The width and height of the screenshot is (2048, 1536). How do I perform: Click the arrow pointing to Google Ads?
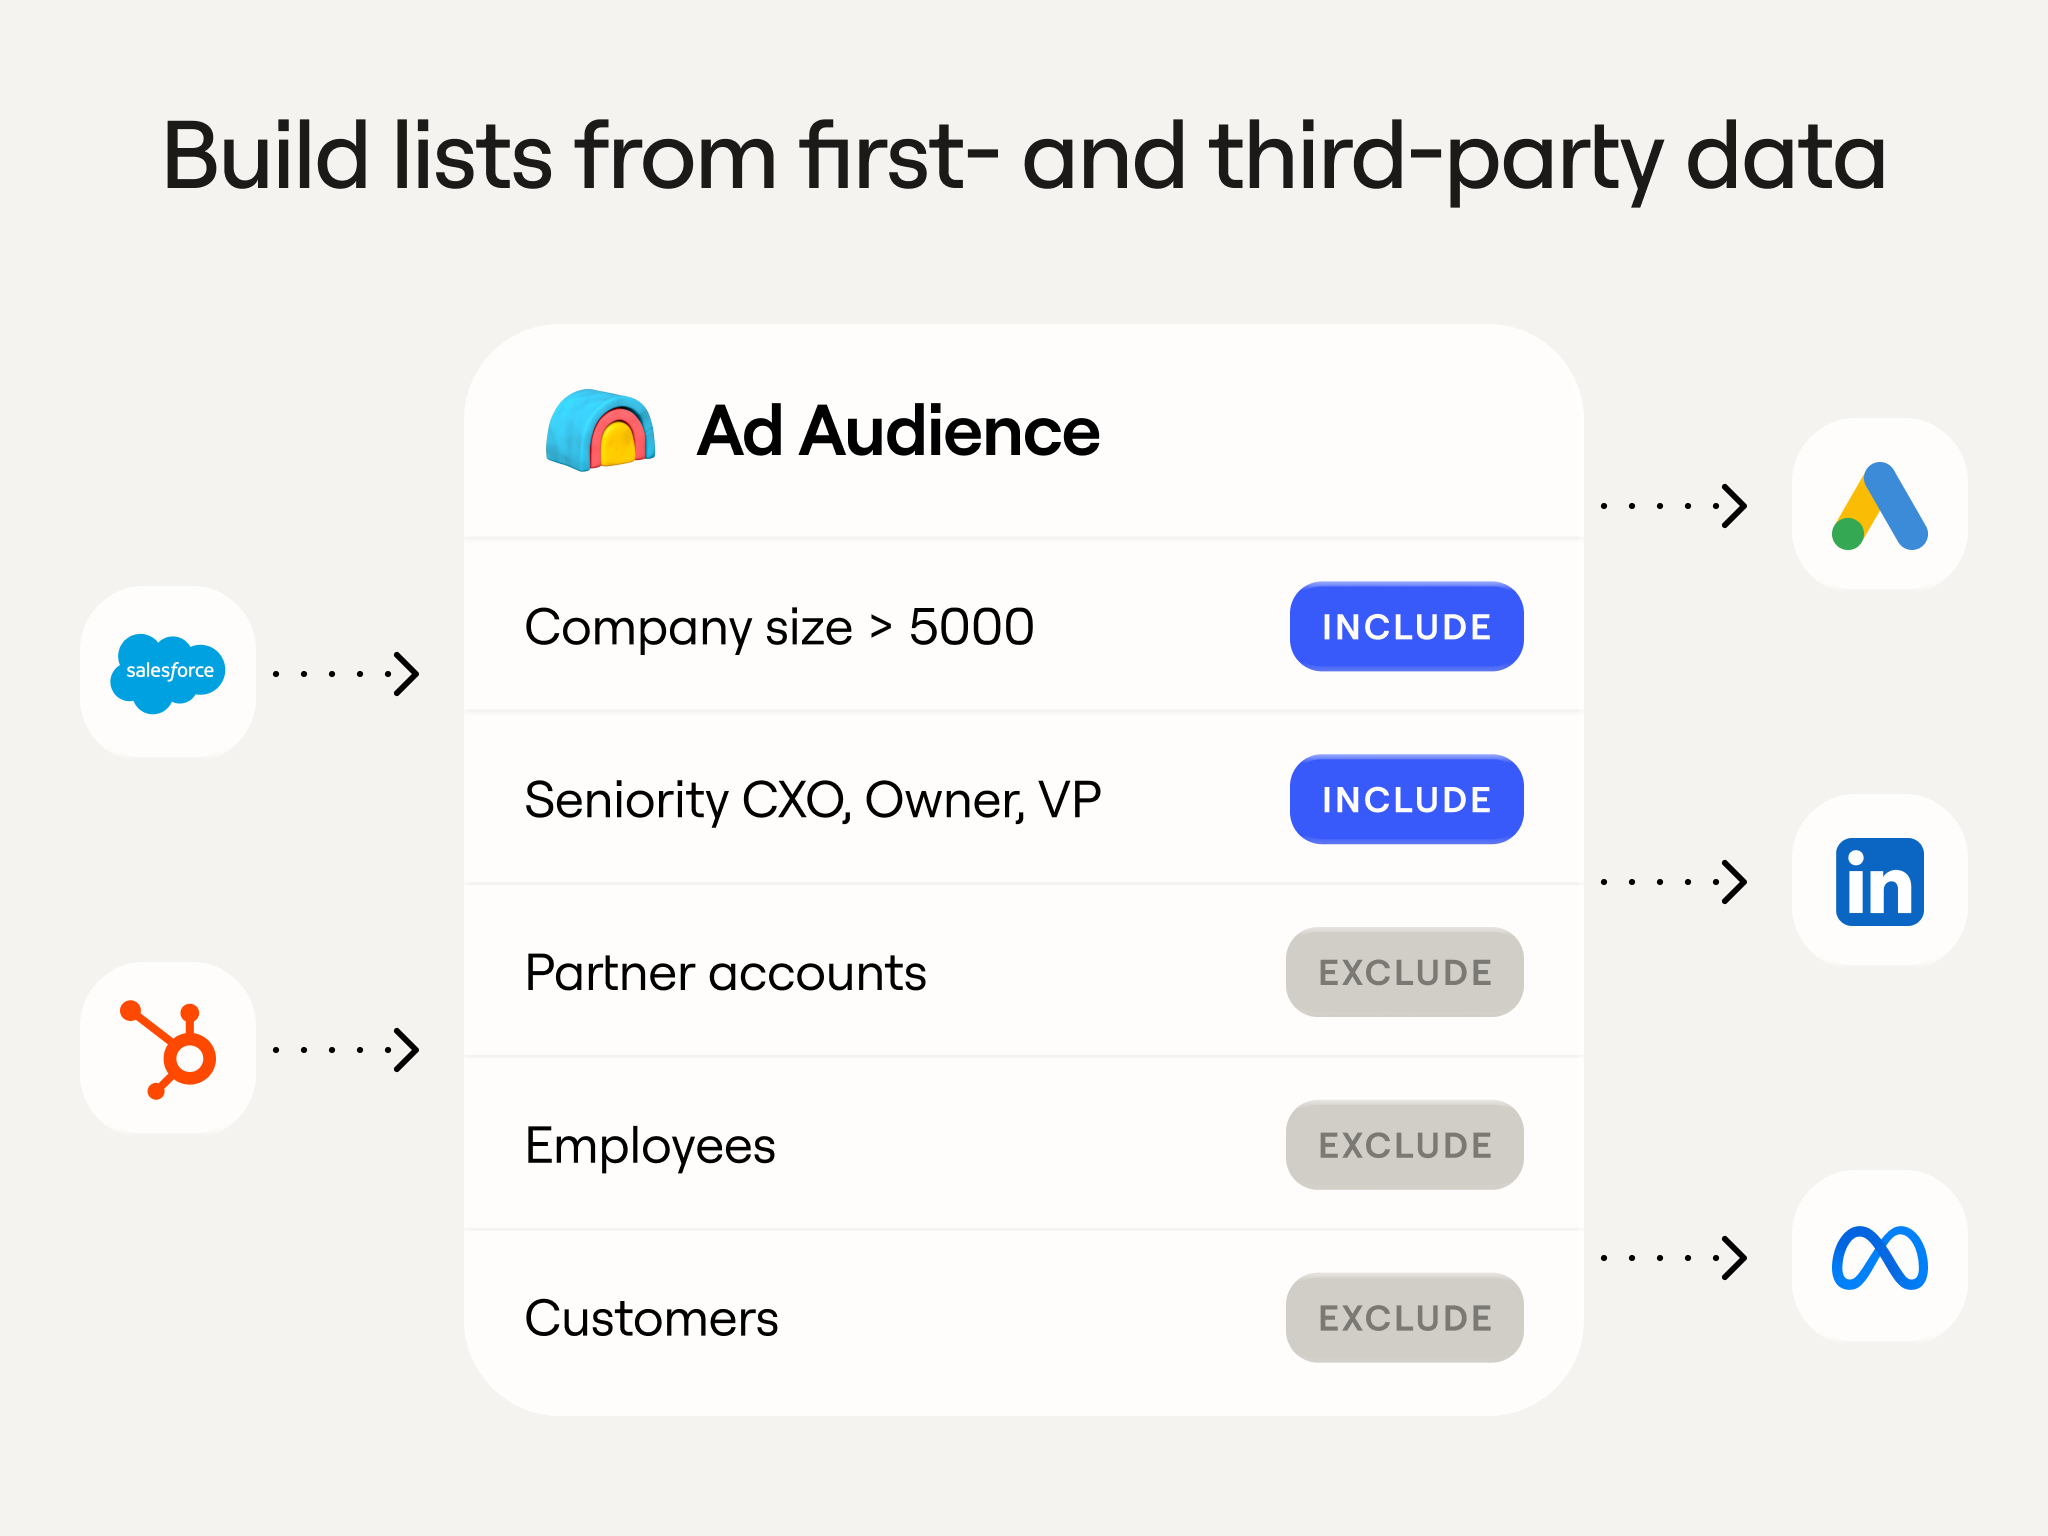[x=1674, y=505]
